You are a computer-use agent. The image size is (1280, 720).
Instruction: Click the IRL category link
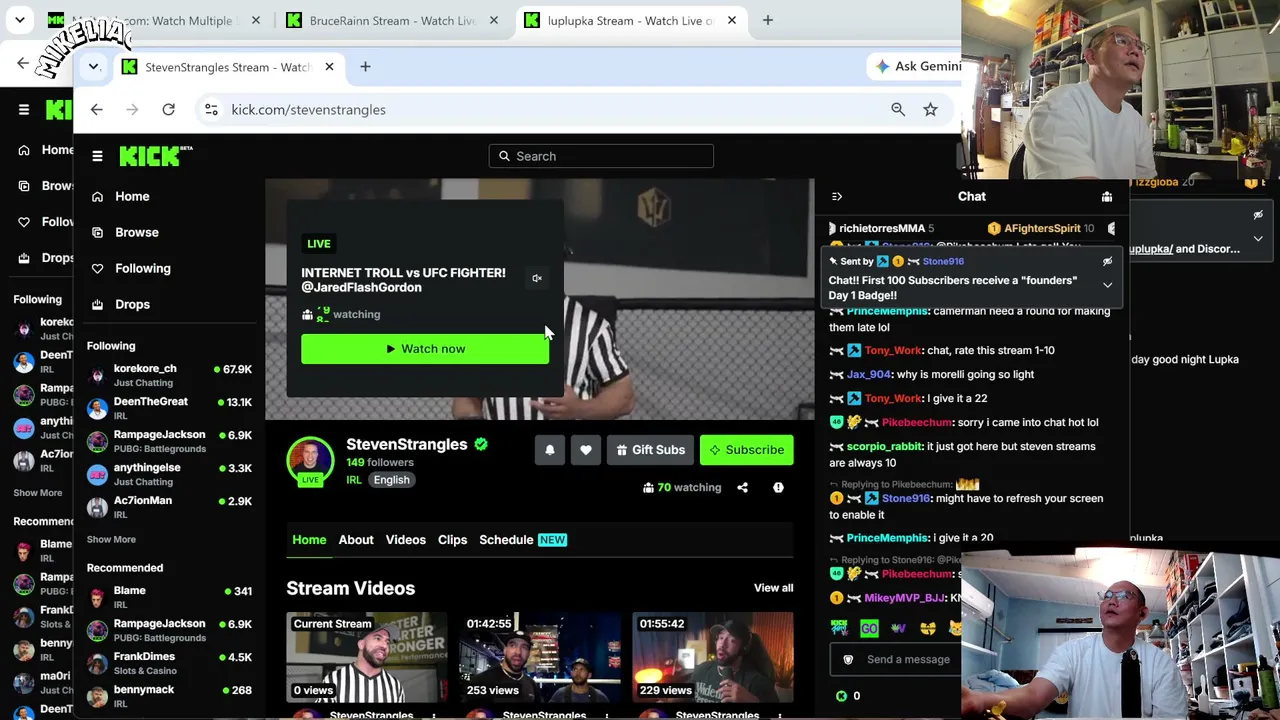point(354,480)
